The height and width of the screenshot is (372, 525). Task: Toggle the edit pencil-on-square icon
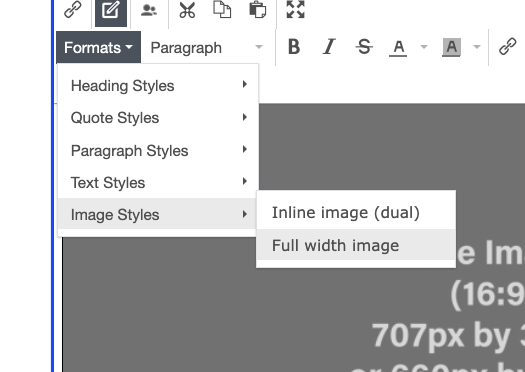pyautogui.click(x=111, y=12)
